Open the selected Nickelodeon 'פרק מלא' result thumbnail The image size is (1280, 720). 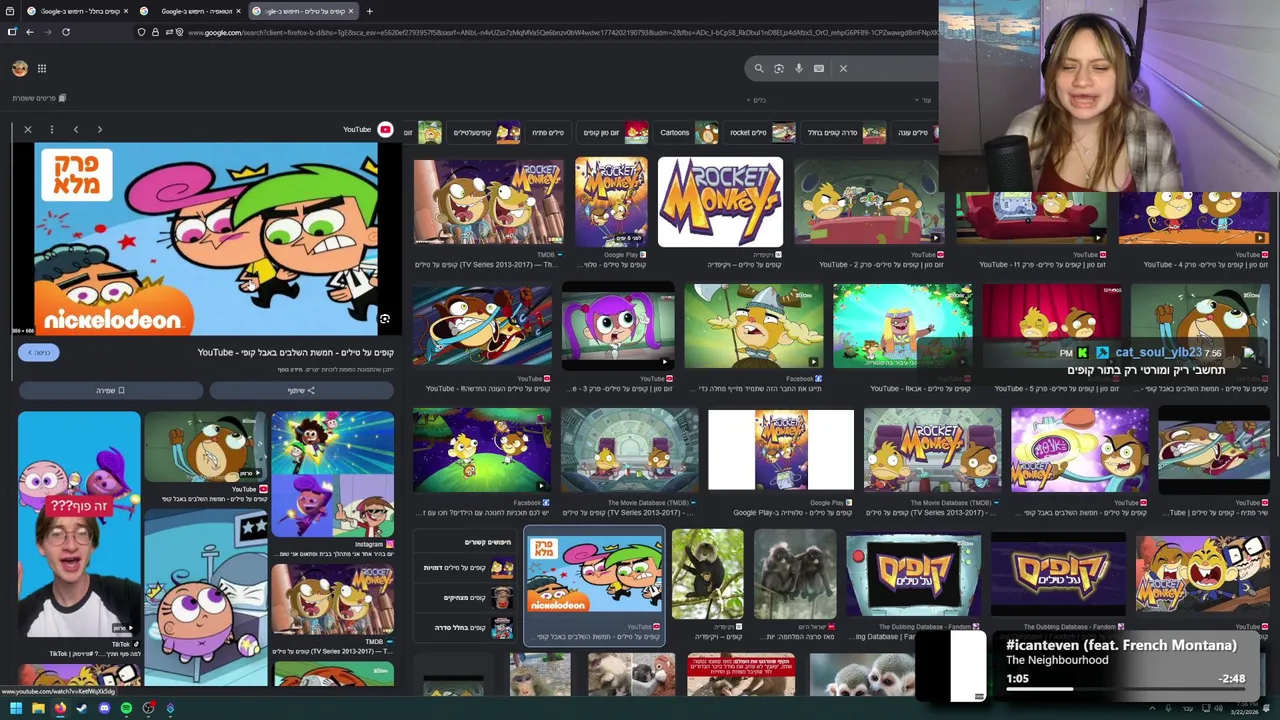(594, 574)
